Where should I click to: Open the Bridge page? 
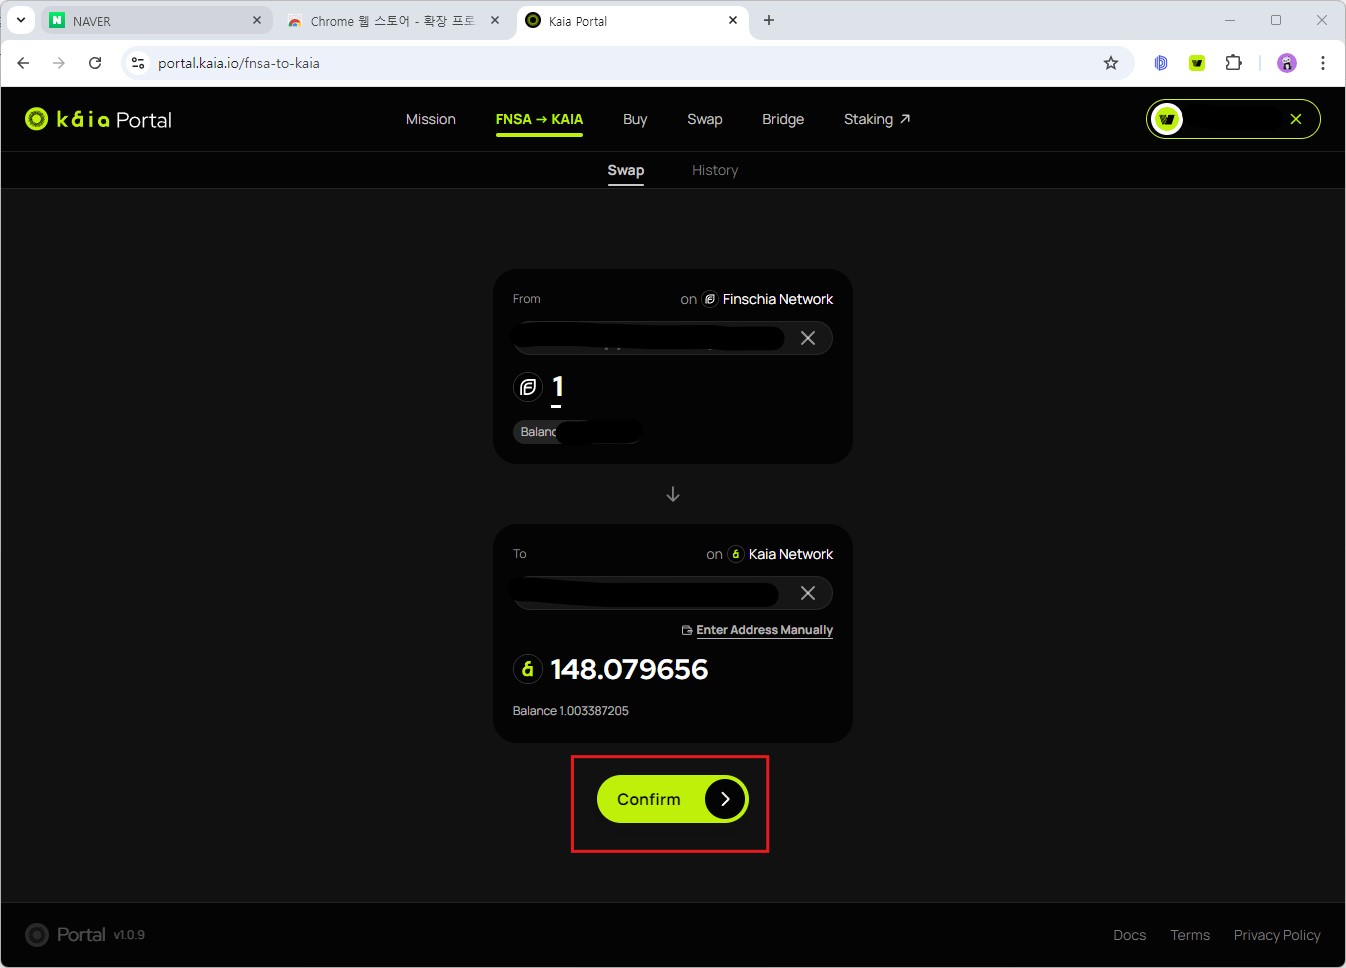pyautogui.click(x=783, y=119)
